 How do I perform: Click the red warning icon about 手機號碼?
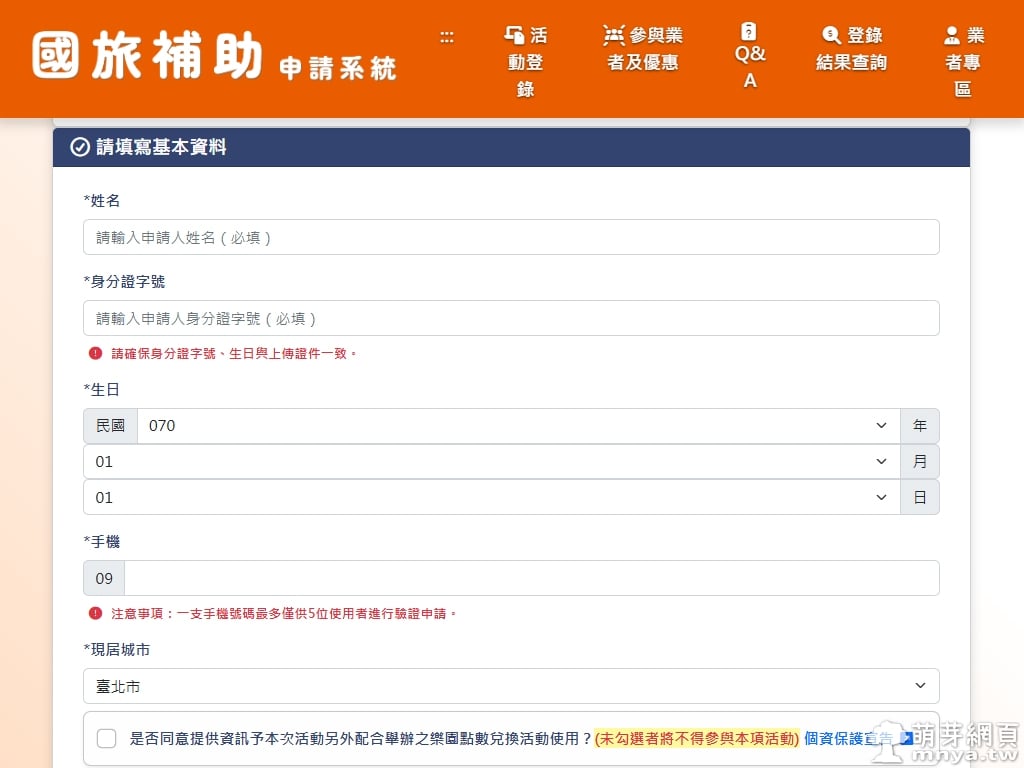(95, 613)
